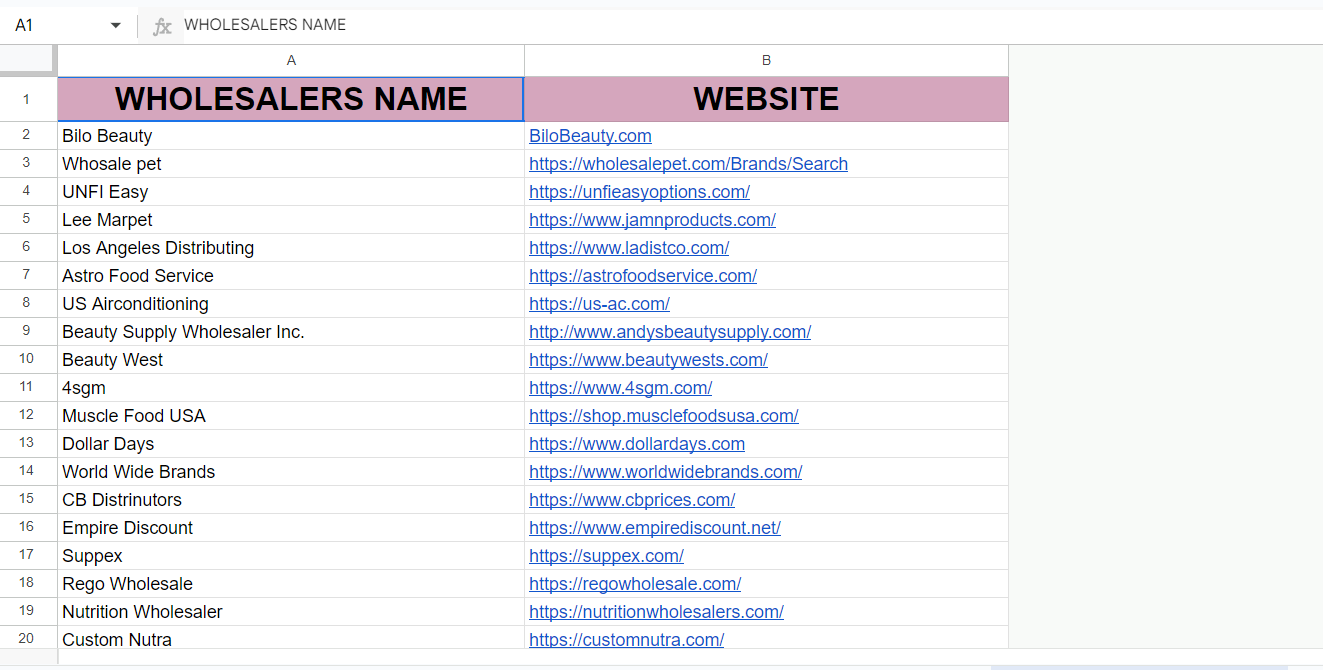Select row 5 header
The width and height of the screenshot is (1323, 670).
pyautogui.click(x=28, y=220)
